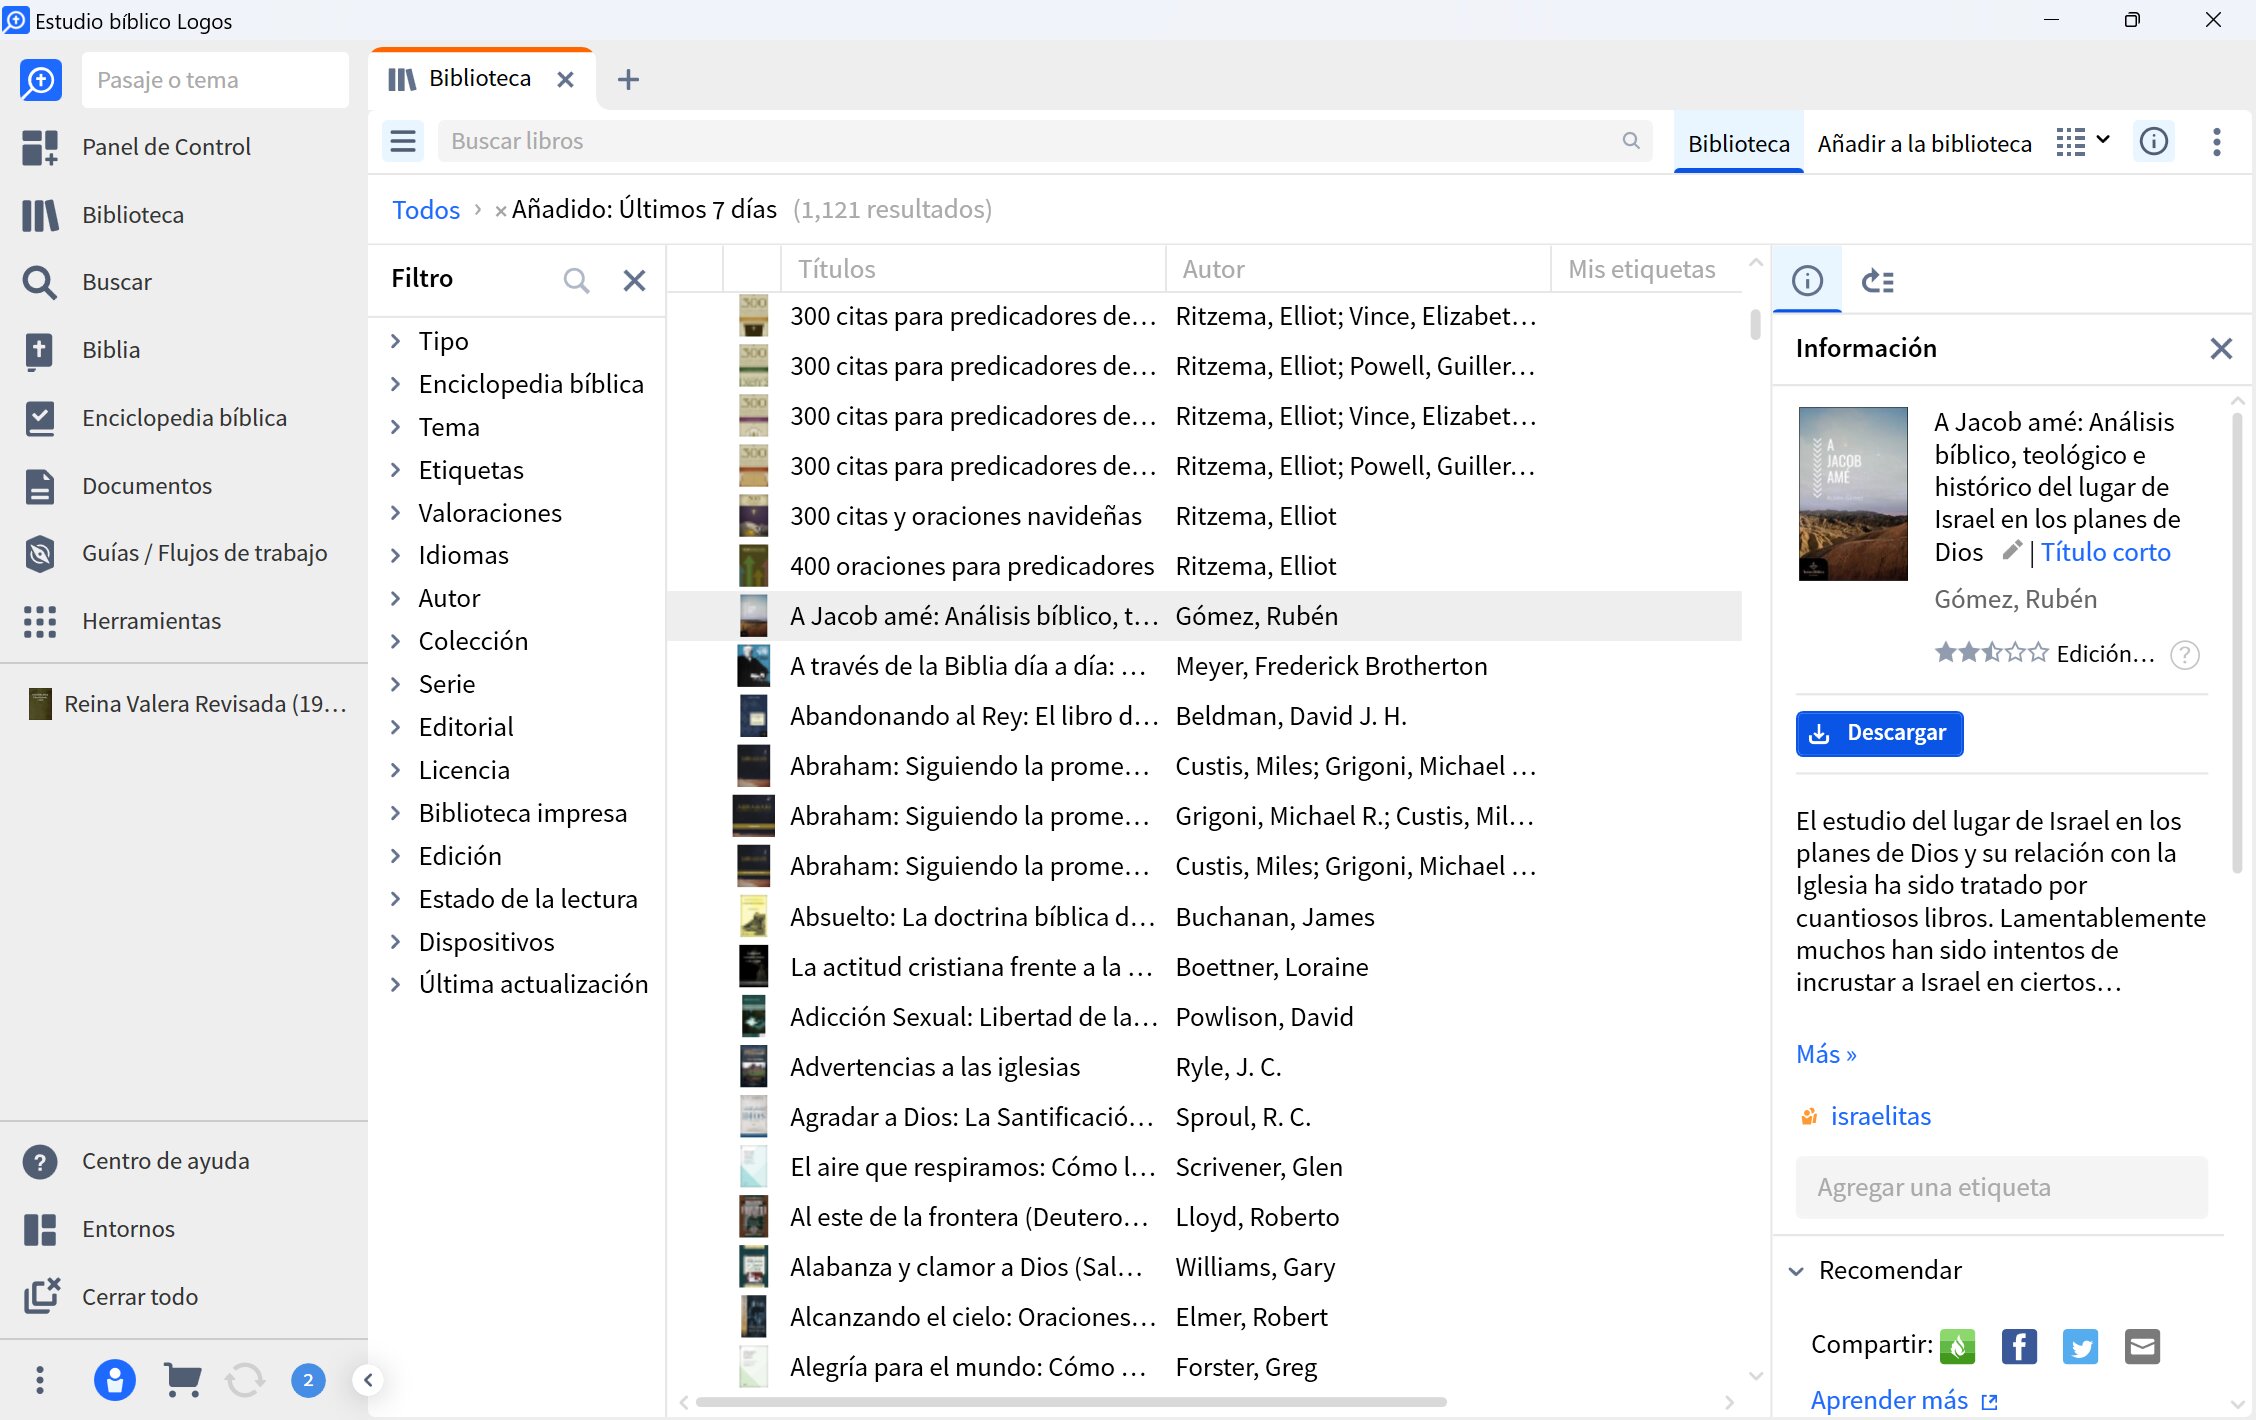
Task: Share via Twitter icon
Action: click(2081, 1346)
